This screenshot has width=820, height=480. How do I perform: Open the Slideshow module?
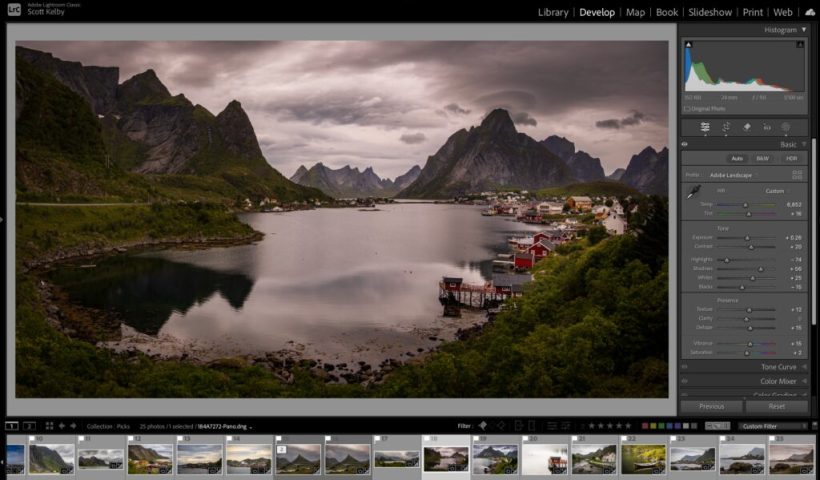[710, 12]
